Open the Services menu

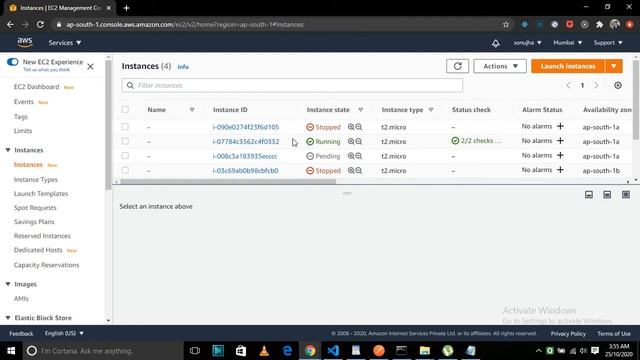[x=64, y=42]
